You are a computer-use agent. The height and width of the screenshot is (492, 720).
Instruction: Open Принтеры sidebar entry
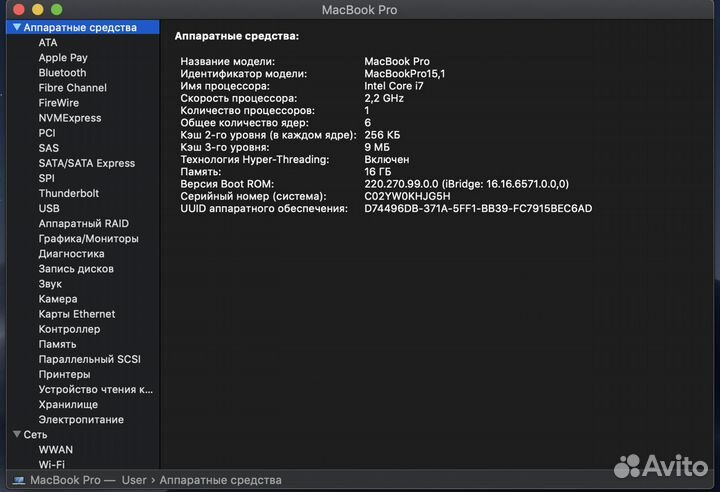(x=64, y=374)
